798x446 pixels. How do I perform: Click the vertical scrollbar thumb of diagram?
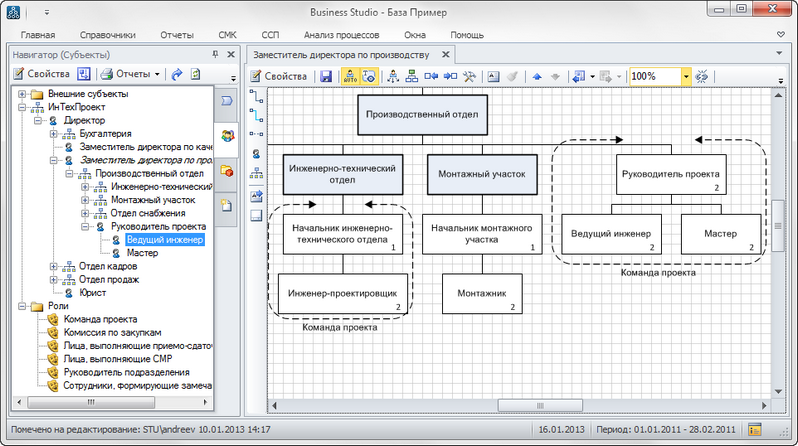click(x=778, y=226)
